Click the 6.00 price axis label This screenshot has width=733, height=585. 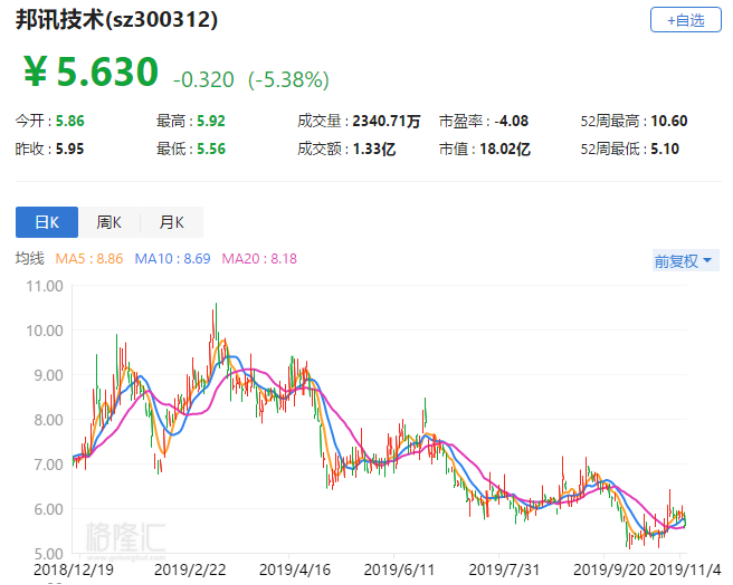48,509
